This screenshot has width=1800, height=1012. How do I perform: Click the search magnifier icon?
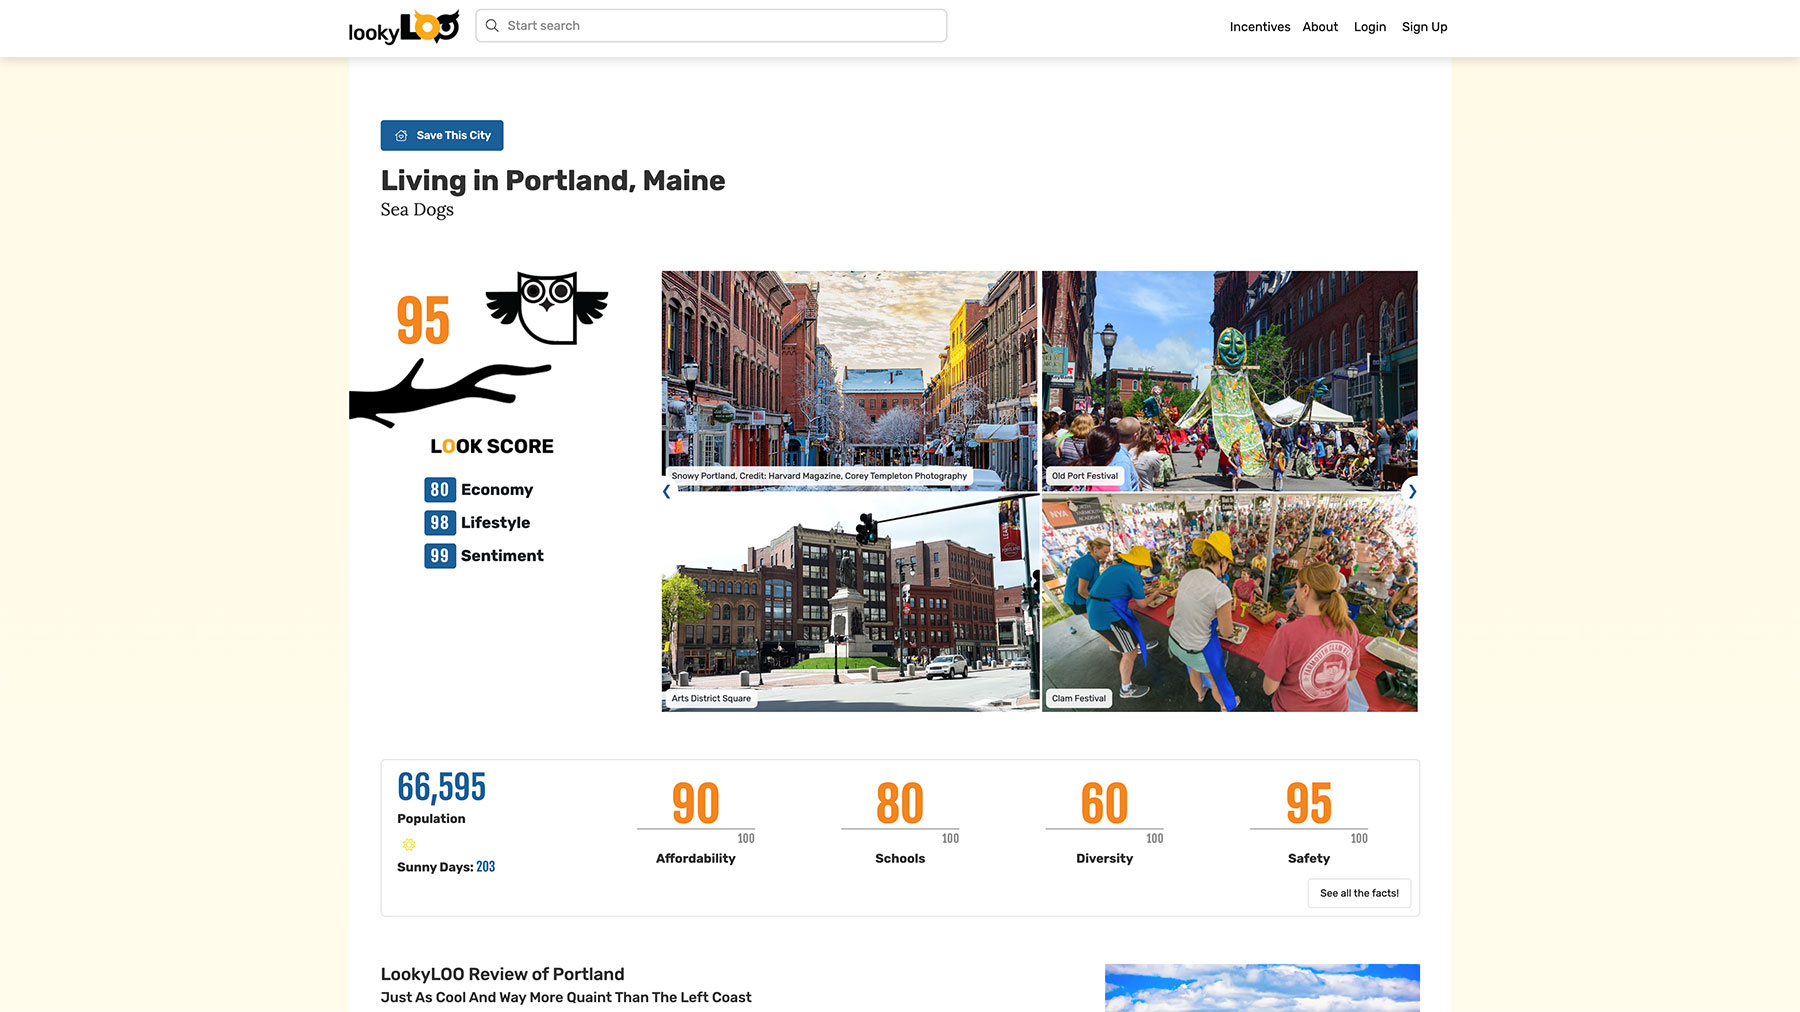click(492, 25)
